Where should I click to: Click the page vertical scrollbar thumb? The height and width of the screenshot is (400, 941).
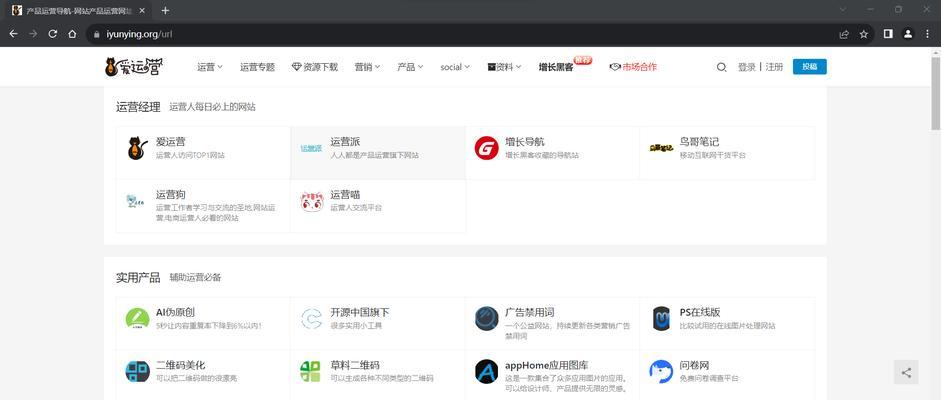(x=936, y=94)
